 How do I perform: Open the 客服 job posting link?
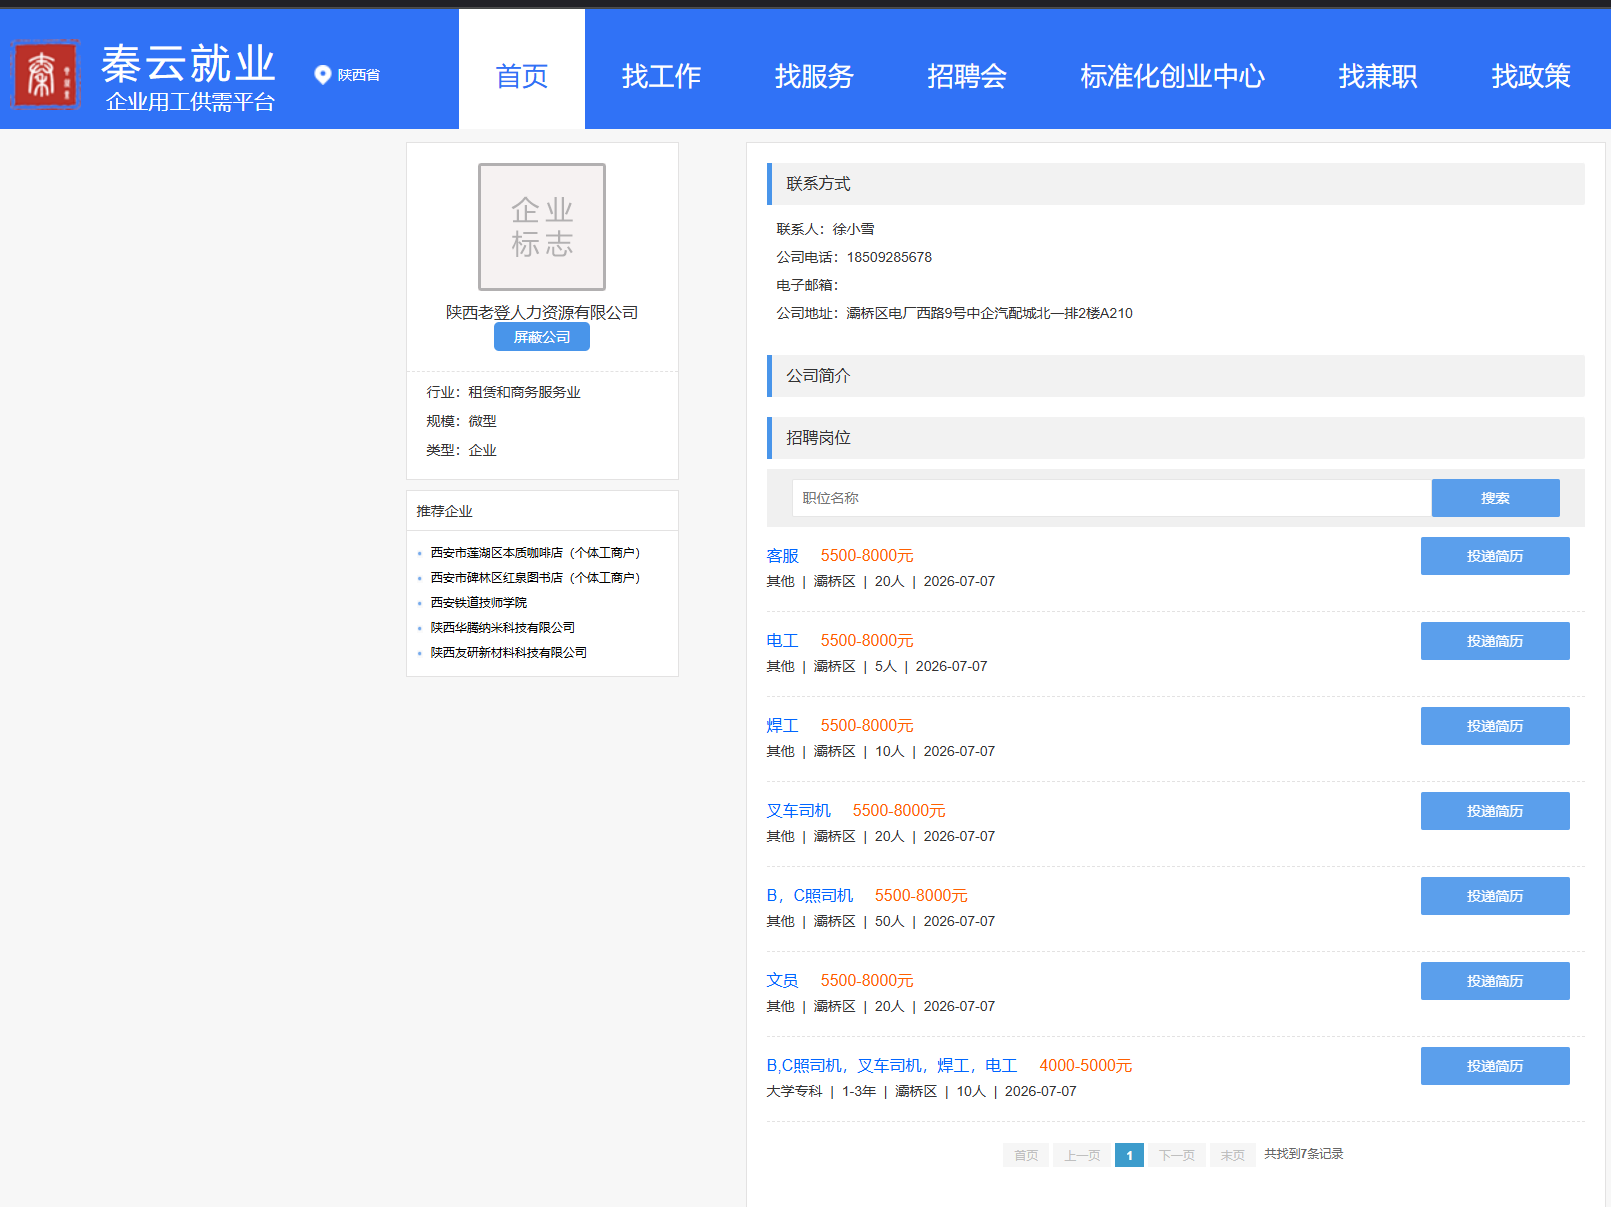(783, 556)
